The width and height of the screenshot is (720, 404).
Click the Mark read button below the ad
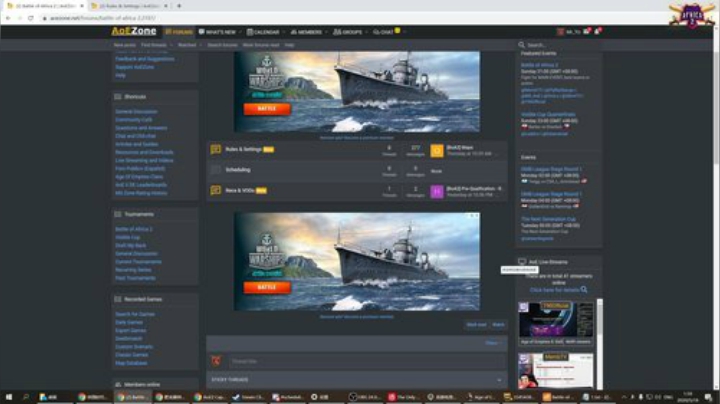[476, 325]
